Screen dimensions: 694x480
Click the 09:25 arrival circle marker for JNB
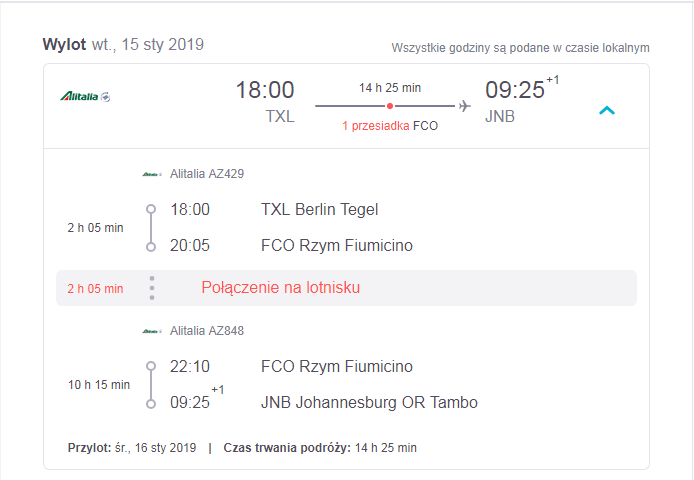click(151, 404)
